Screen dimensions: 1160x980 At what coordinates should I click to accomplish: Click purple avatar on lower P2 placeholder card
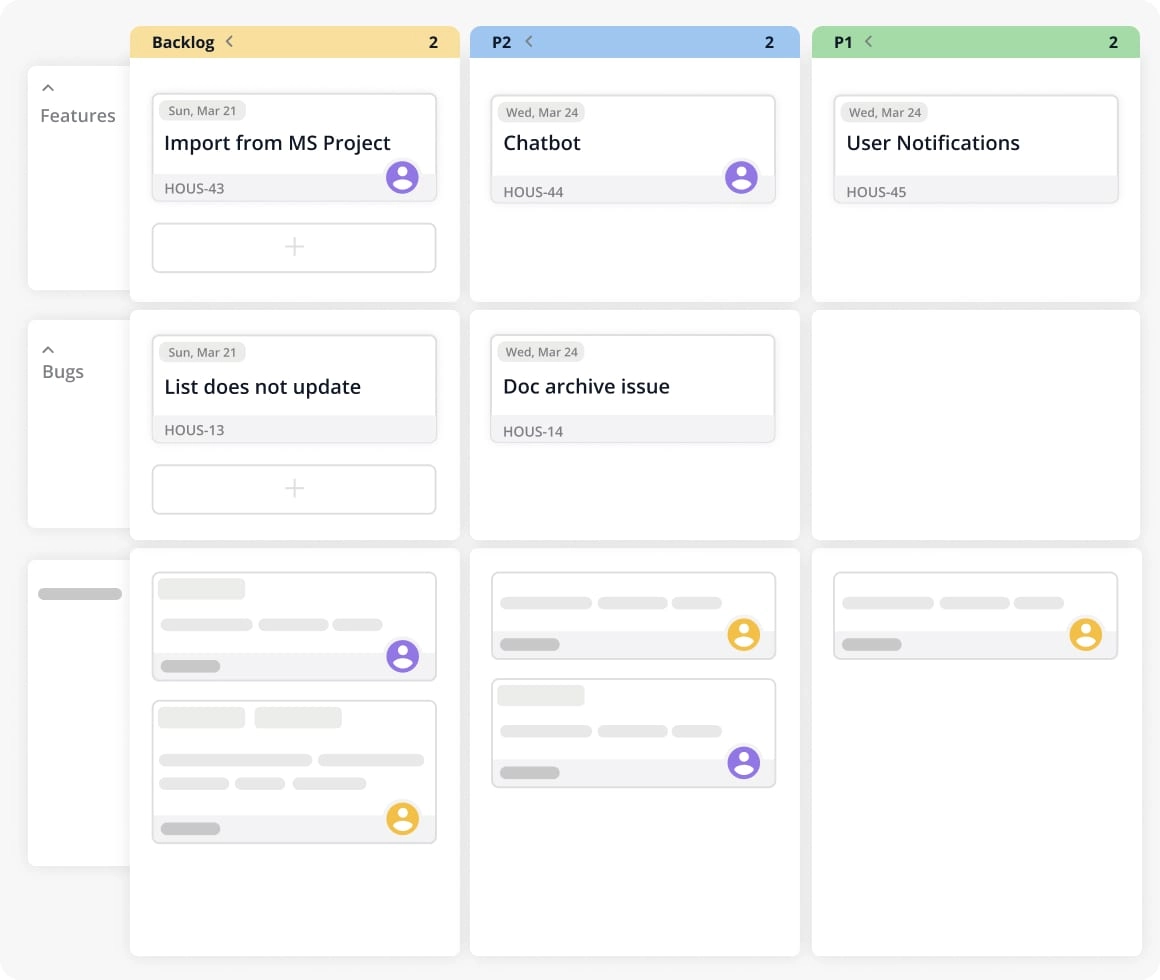tap(743, 762)
